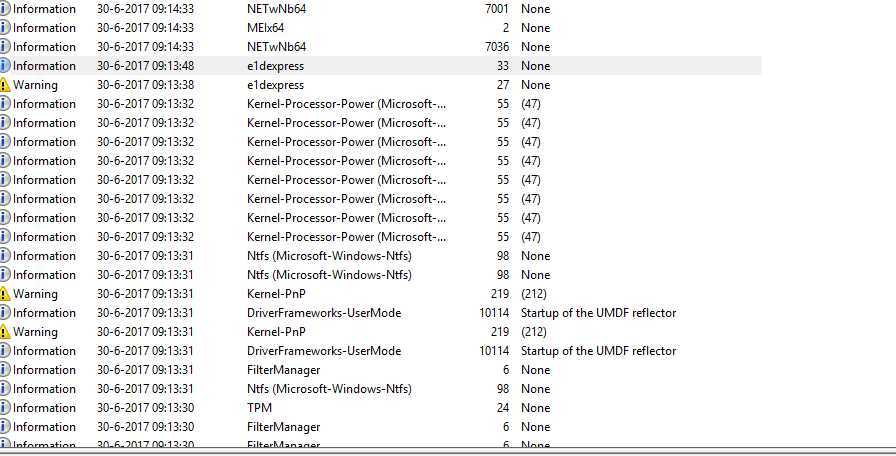Click the information icon of e1dexpress event 33
Image resolution: width=896 pixels, height=456 pixels.
pyautogui.click(x=5, y=66)
